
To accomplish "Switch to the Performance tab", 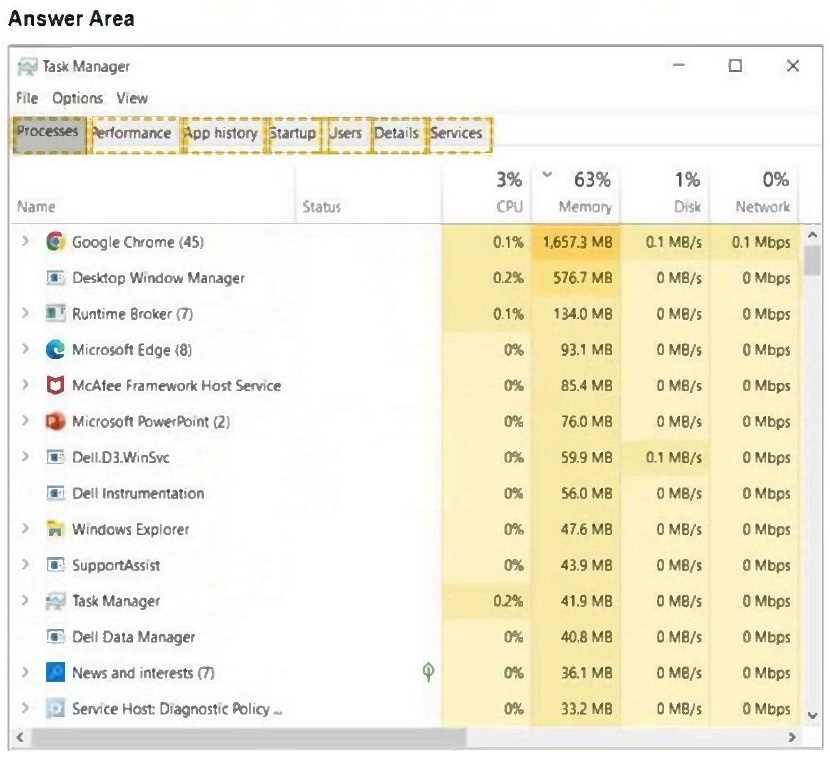I will pyautogui.click(x=131, y=133).
